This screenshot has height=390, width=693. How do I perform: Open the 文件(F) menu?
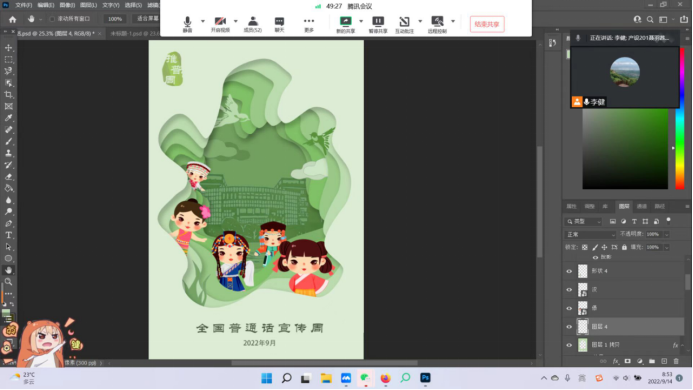[23, 5]
